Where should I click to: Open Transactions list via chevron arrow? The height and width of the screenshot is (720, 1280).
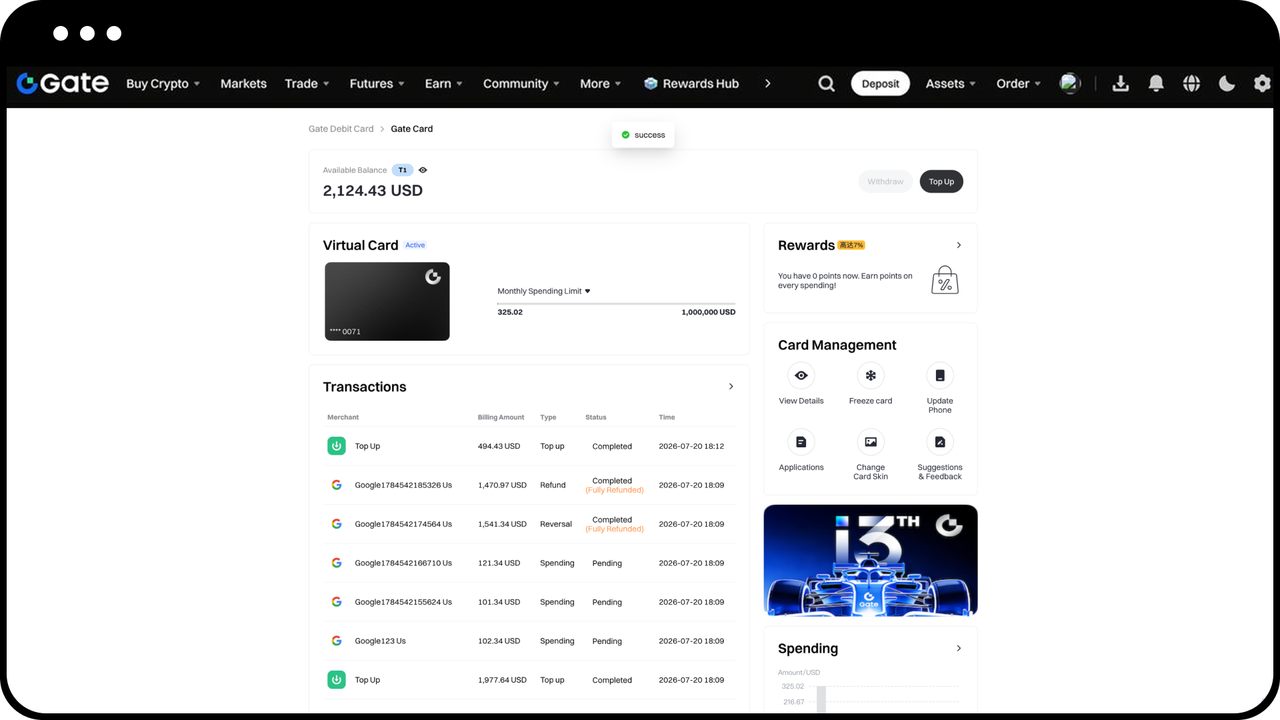tap(731, 387)
